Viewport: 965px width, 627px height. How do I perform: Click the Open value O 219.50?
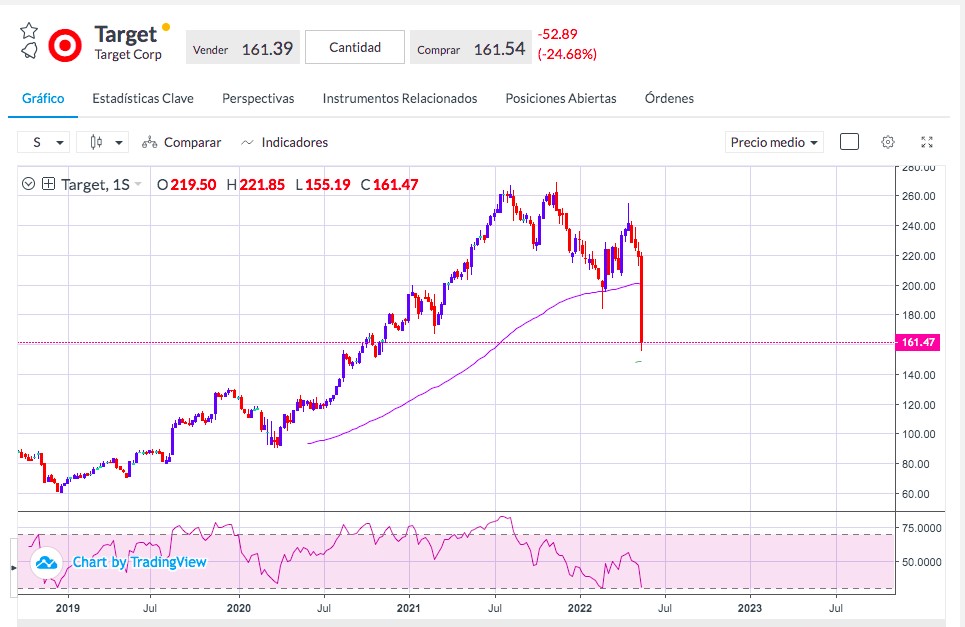[186, 185]
